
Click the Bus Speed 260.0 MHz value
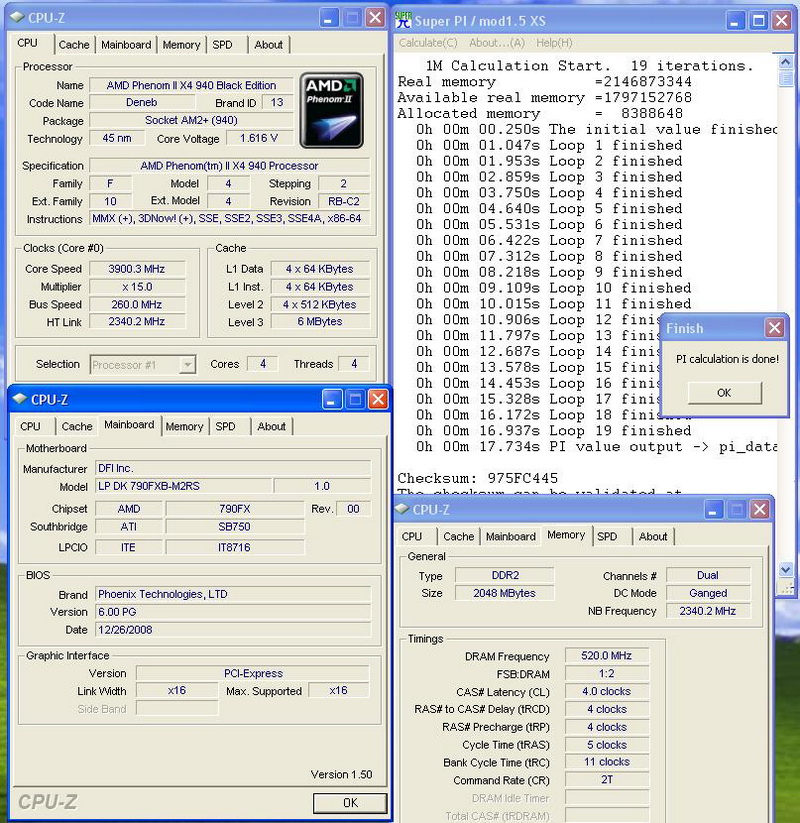[x=137, y=304]
